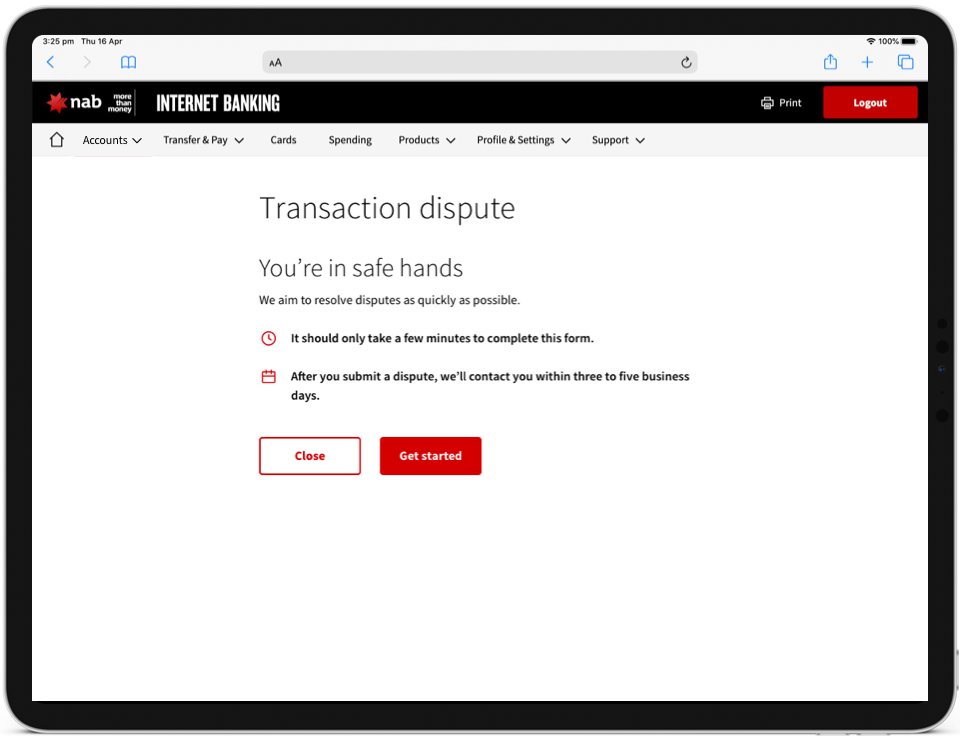960x740 pixels.
Task: Select the Cards navigation item
Action: click(283, 140)
